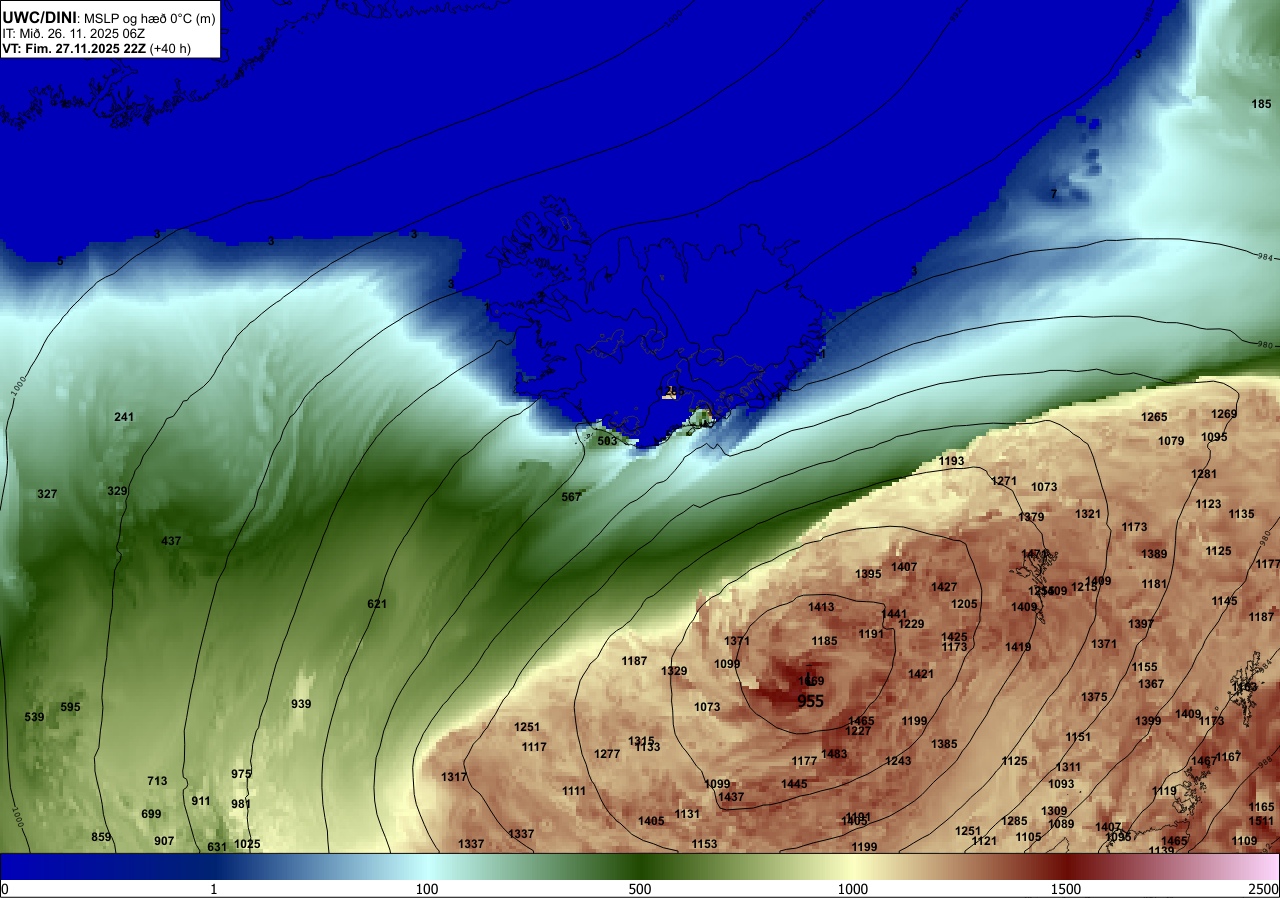Click the freezing level value 1271
Screen dimensions: 1280x898
1004,481
